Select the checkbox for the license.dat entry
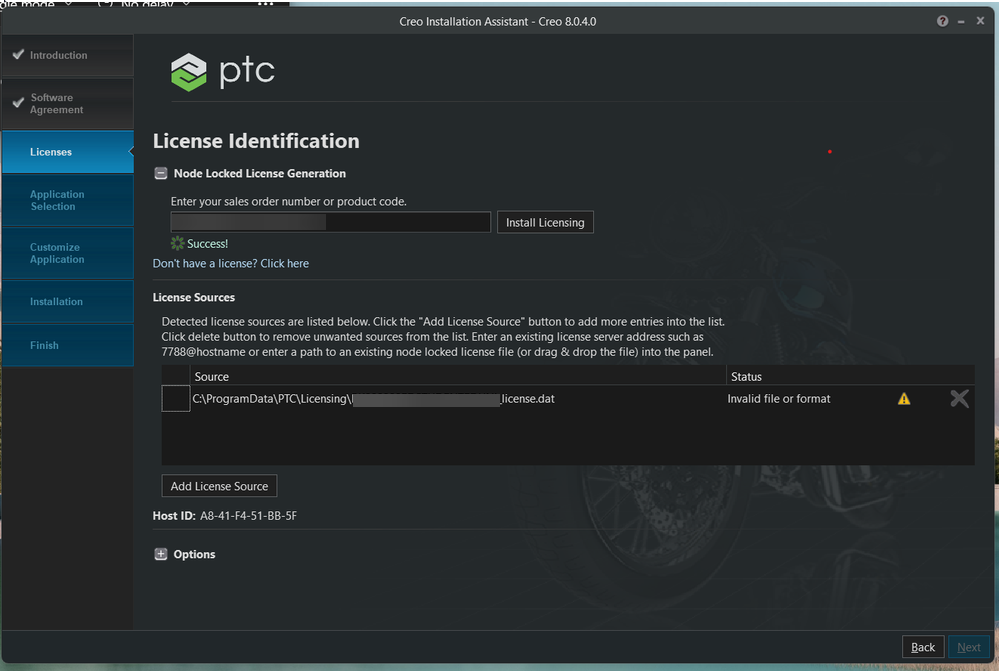The width and height of the screenshot is (1003, 671). 175,398
